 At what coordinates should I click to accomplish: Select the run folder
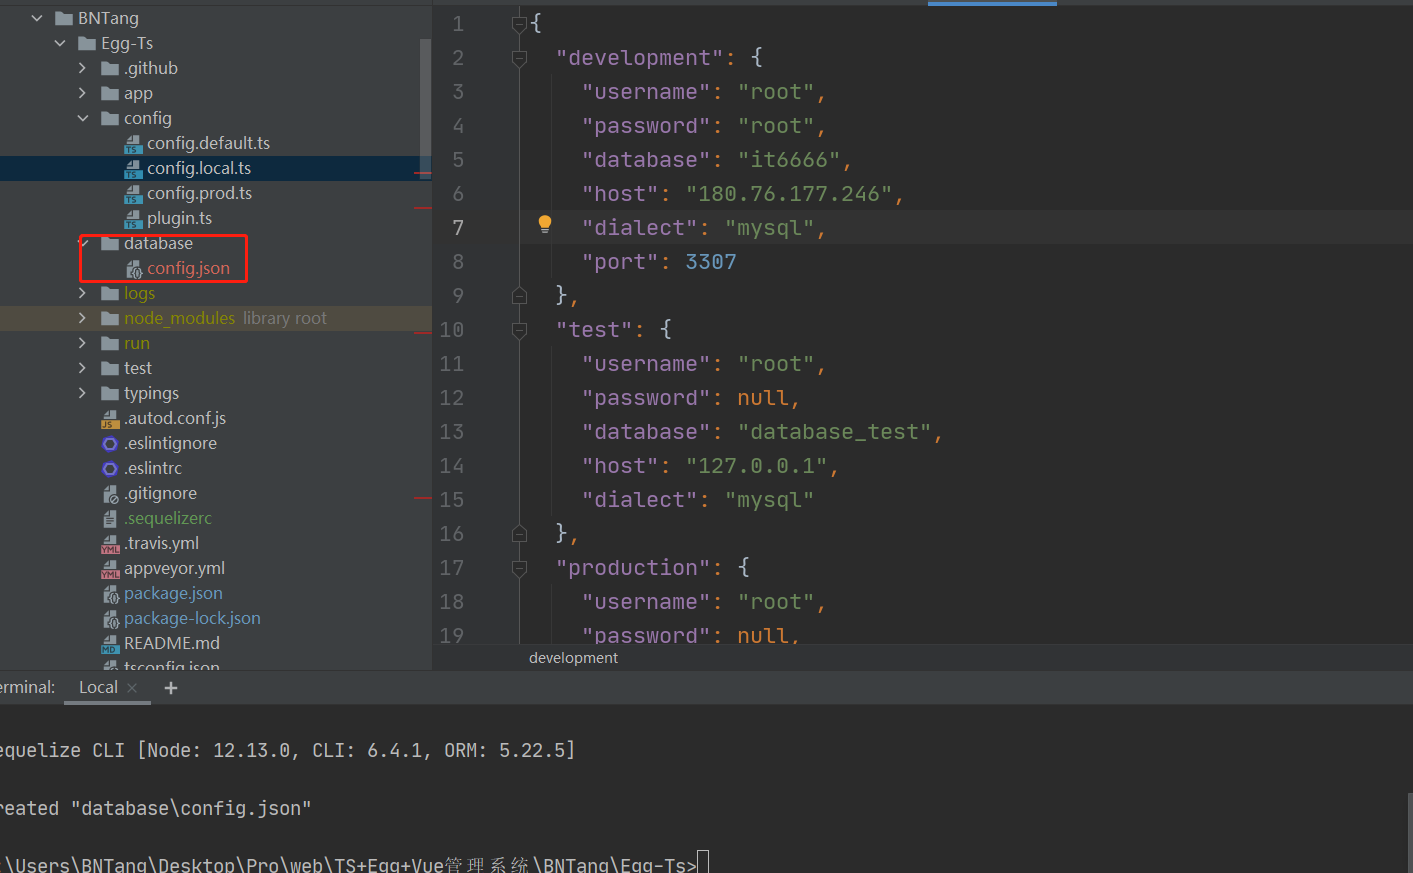[136, 343]
